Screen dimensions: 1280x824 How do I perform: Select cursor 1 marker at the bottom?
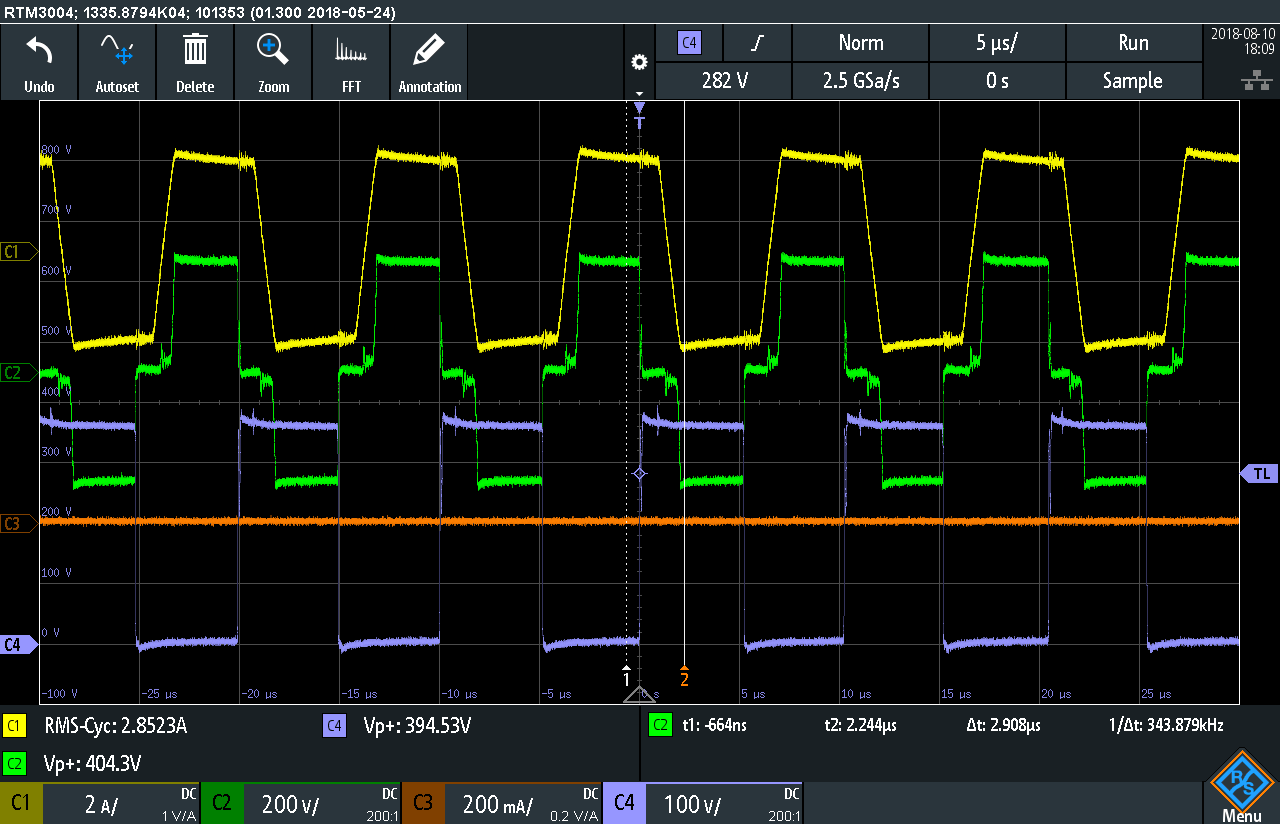627,675
